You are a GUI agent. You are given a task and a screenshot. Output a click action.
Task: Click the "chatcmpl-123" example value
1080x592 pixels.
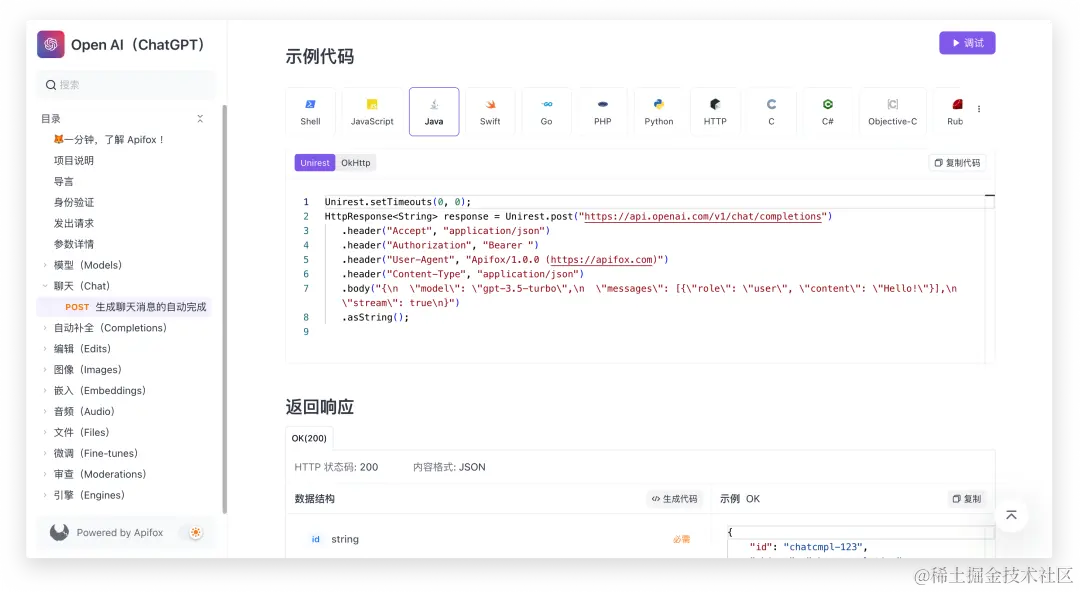coord(822,547)
